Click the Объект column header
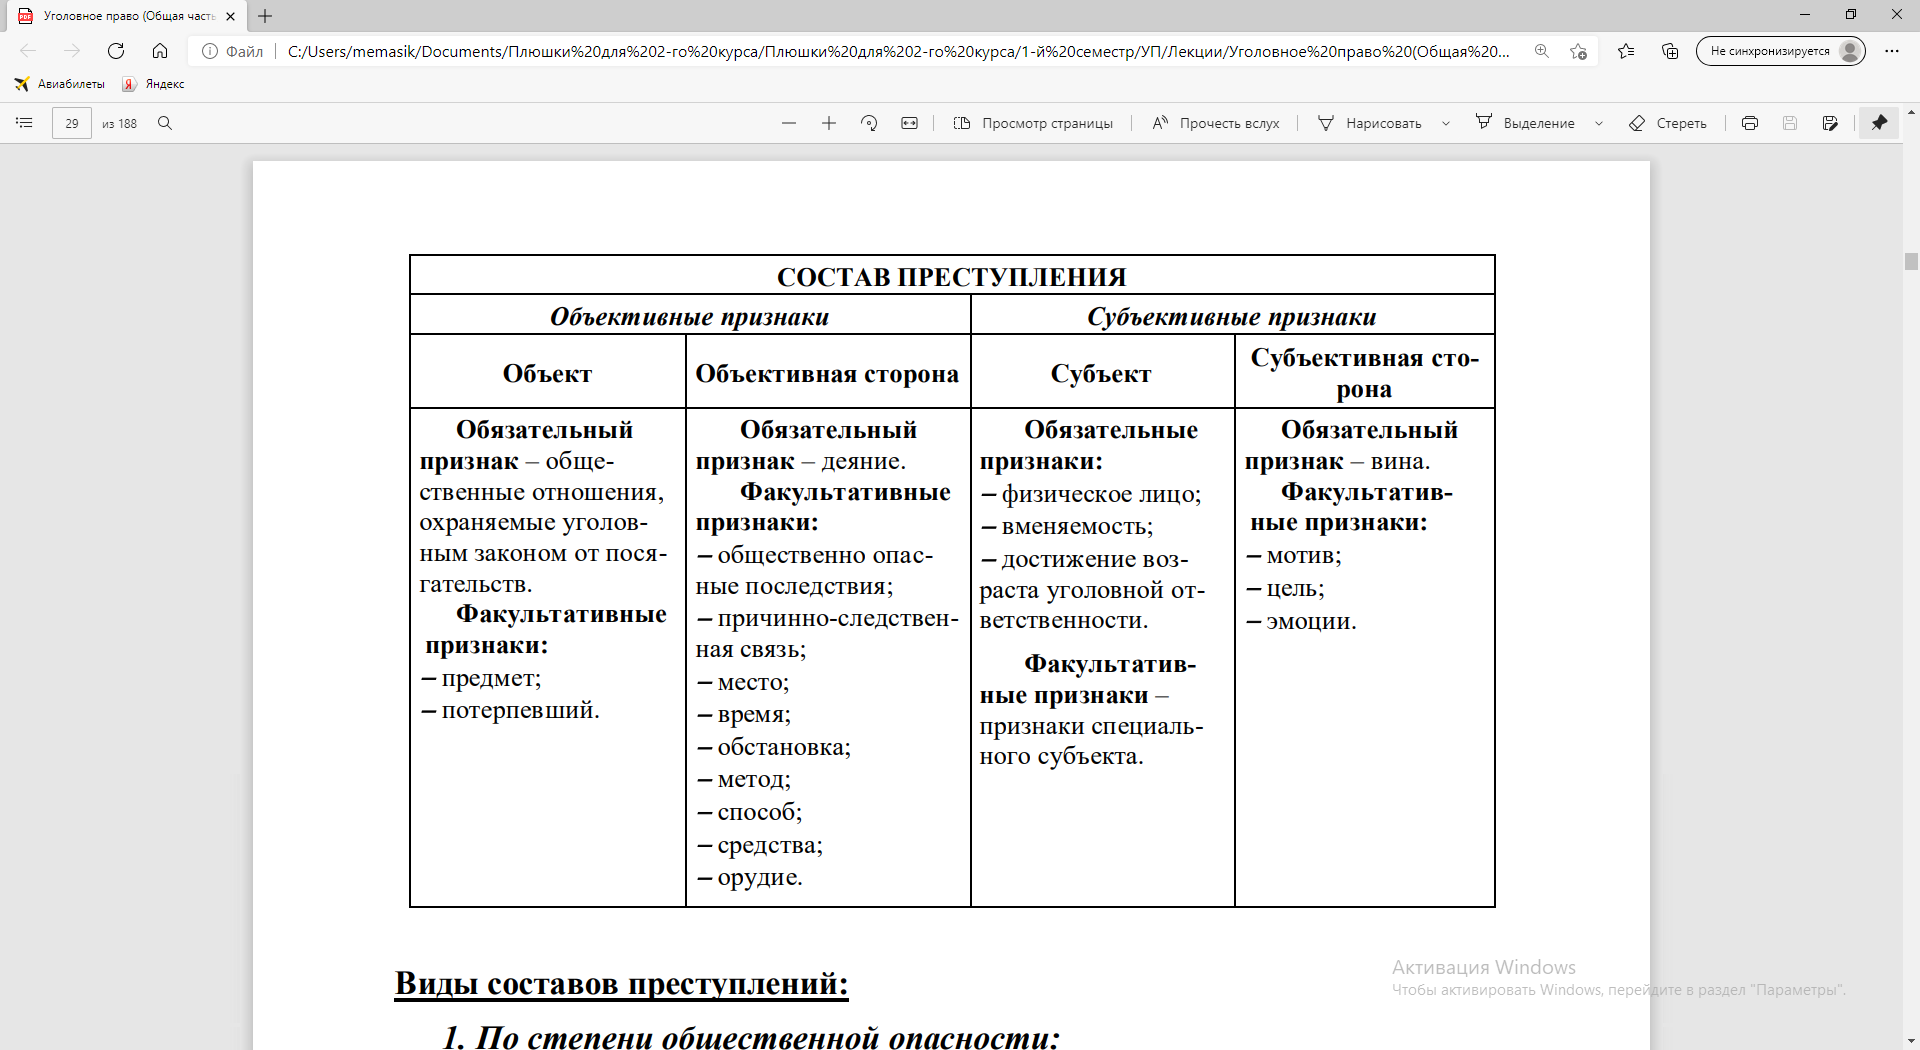This screenshot has height=1050, width=1920. coord(547,373)
